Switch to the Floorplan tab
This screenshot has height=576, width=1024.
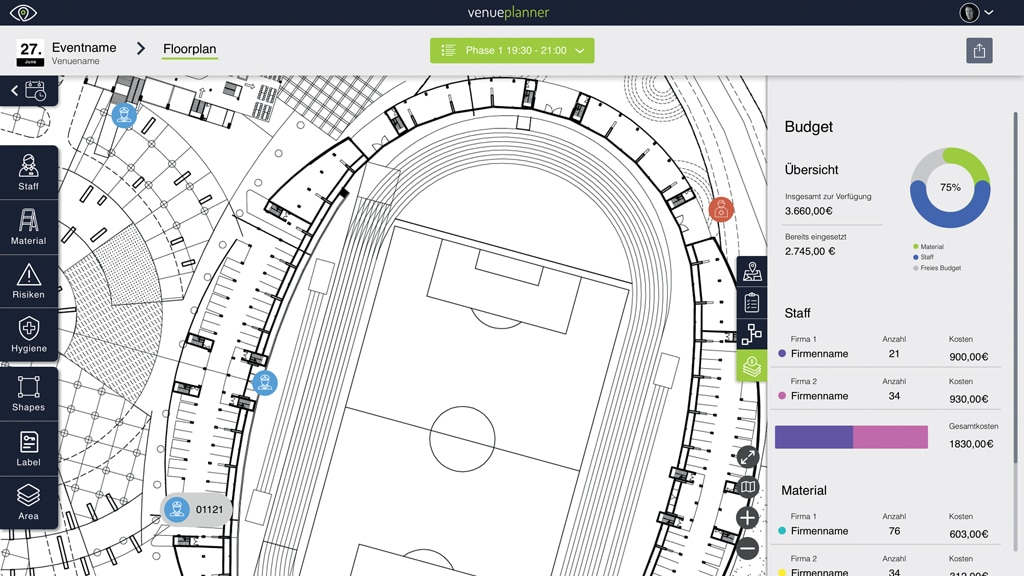click(x=189, y=49)
